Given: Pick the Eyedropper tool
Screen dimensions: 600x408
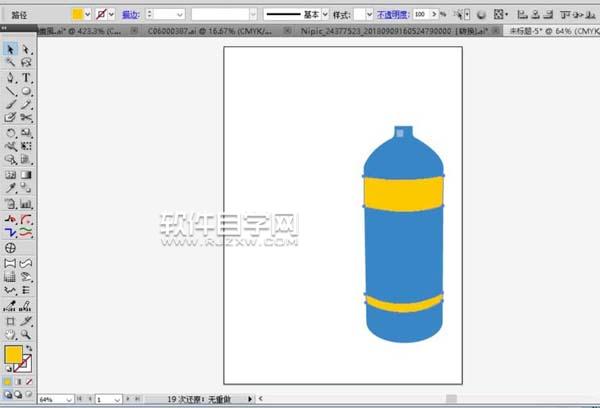Looking at the screenshot, I should click(10, 188).
